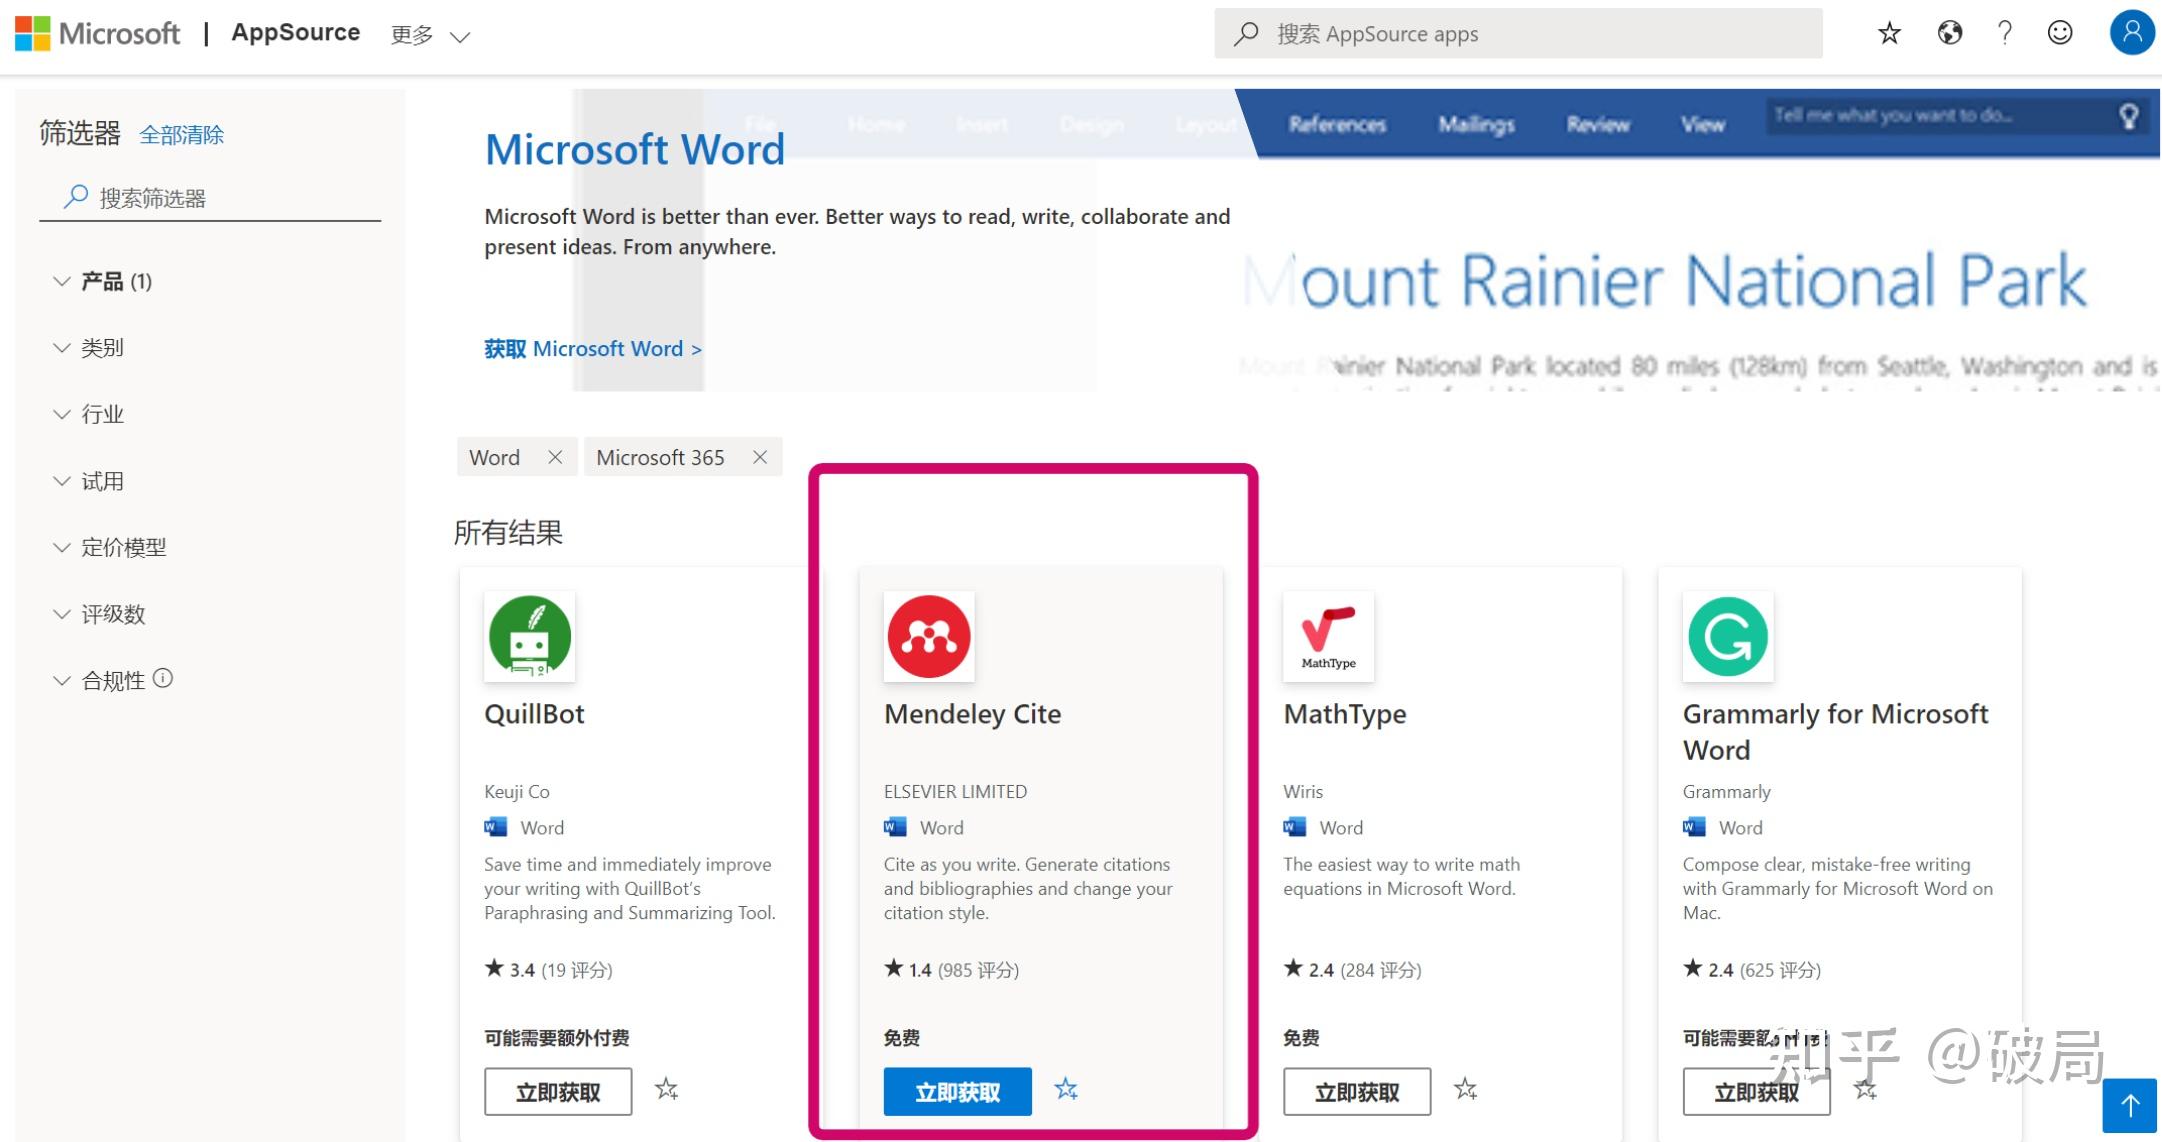
Task: Remove the Microsoft 365 filter tag
Action: click(760, 457)
